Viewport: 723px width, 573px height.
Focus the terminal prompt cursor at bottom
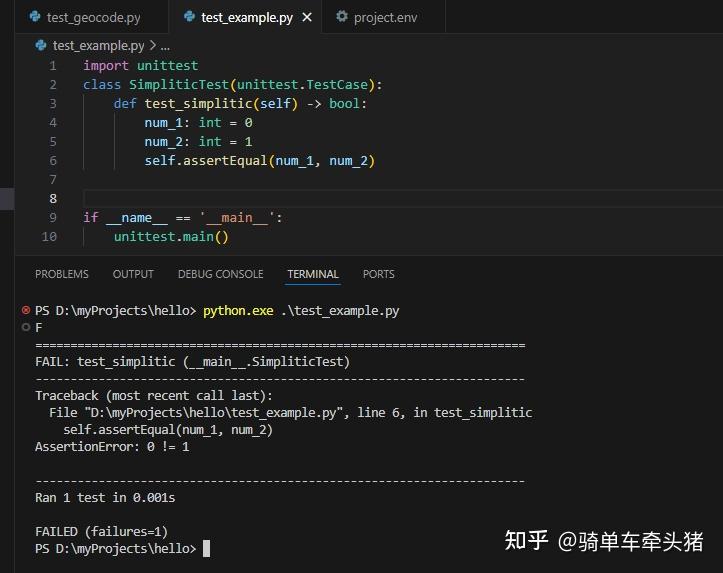tap(207, 549)
